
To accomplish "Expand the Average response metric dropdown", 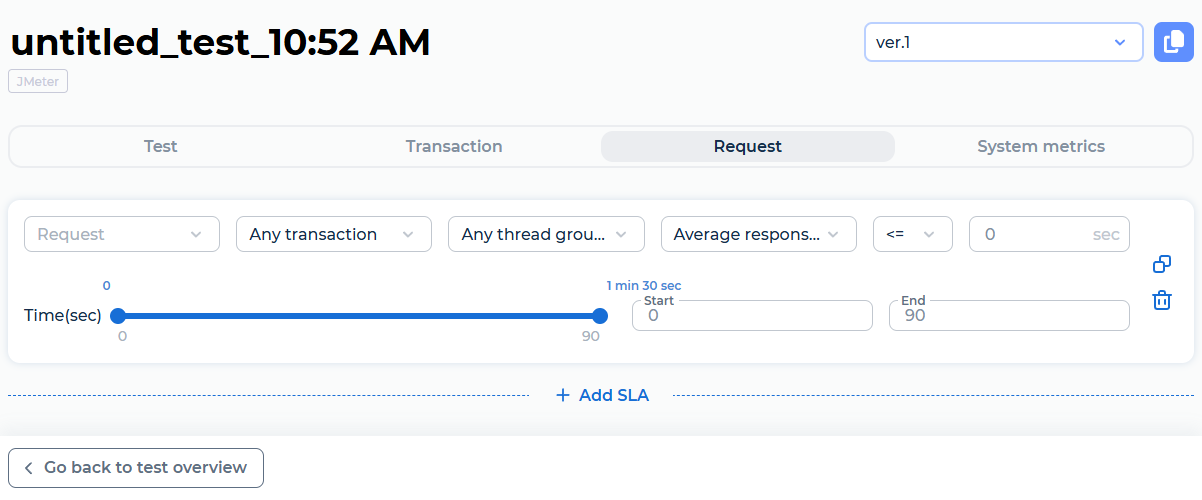I will click(758, 234).
